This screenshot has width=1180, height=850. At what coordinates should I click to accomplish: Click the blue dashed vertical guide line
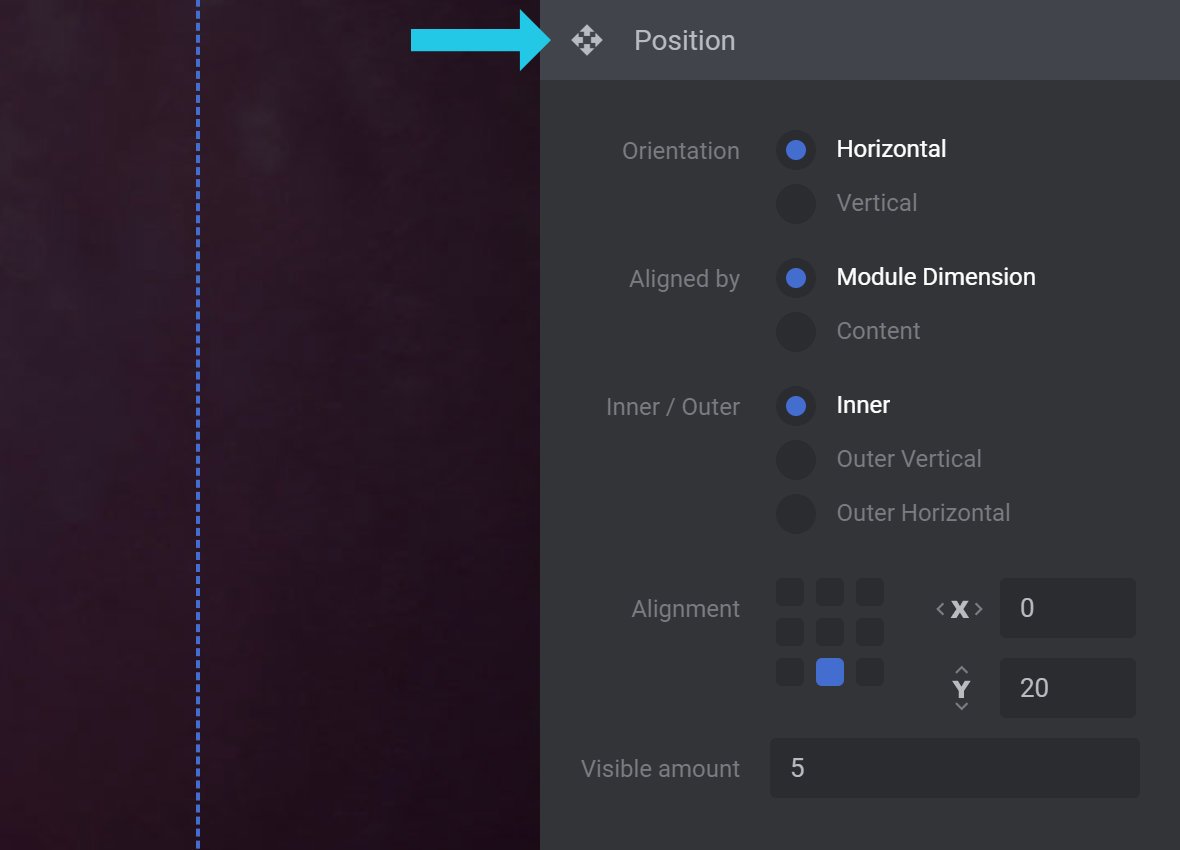[x=198, y=425]
